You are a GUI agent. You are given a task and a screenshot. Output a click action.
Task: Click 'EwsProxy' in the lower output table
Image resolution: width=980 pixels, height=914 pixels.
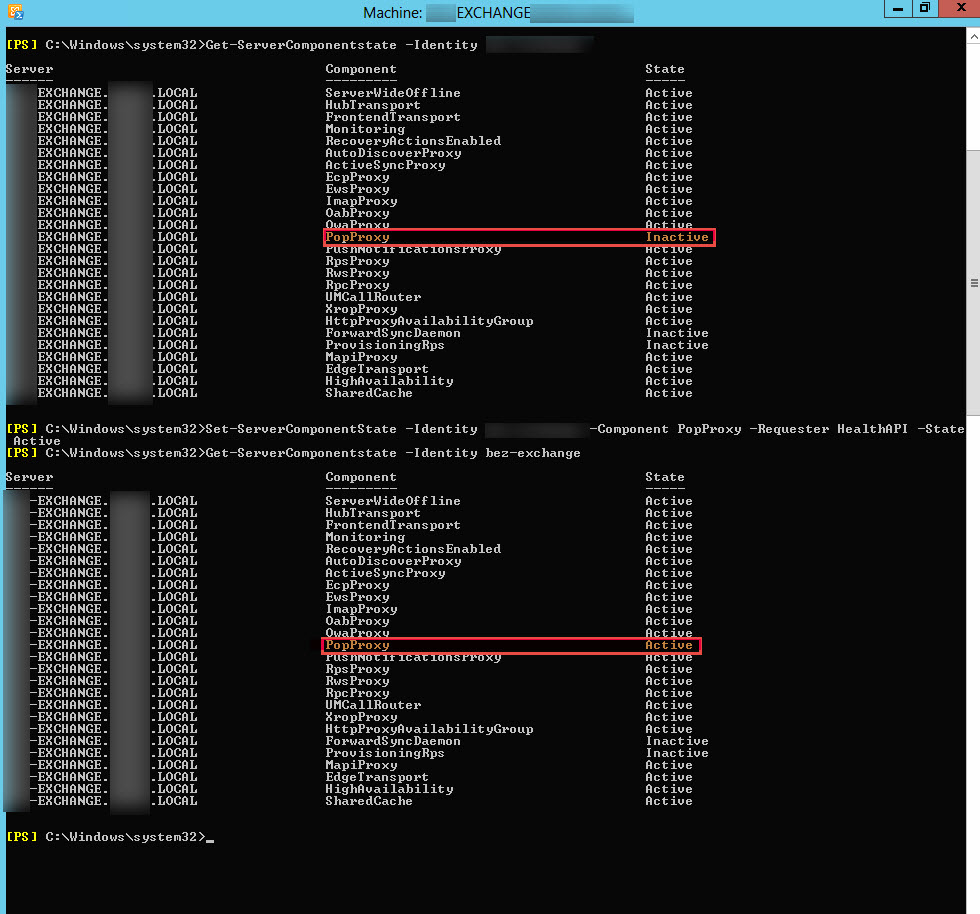[x=357, y=597]
